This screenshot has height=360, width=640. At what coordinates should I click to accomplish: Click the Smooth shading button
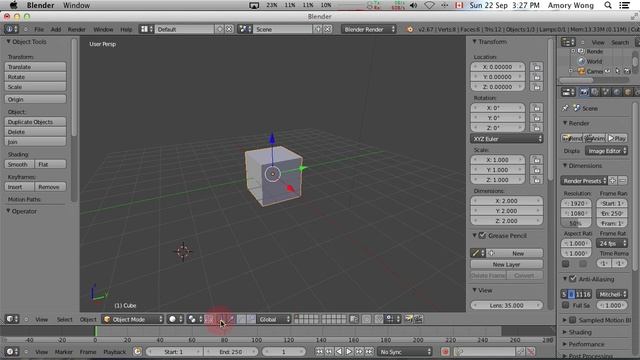point(20,164)
